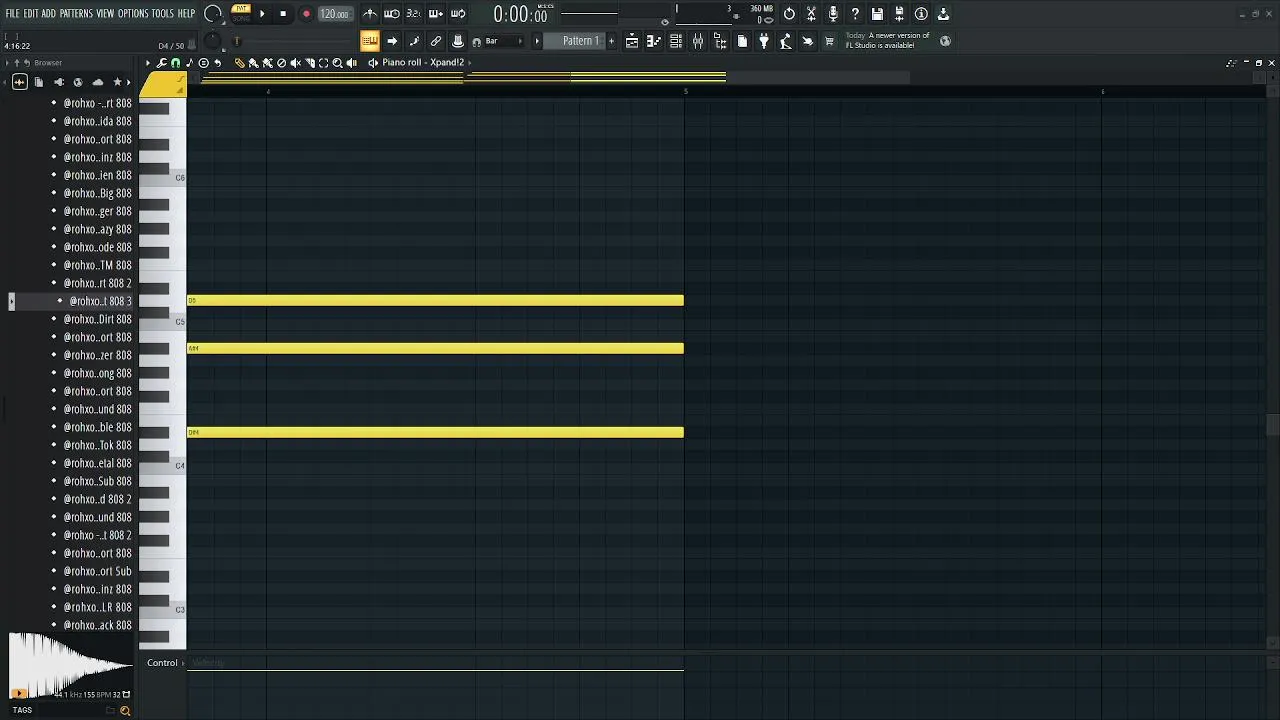Pick the Zoom magnifier tool
Screen dimensions: 1280x720
tap(337, 62)
